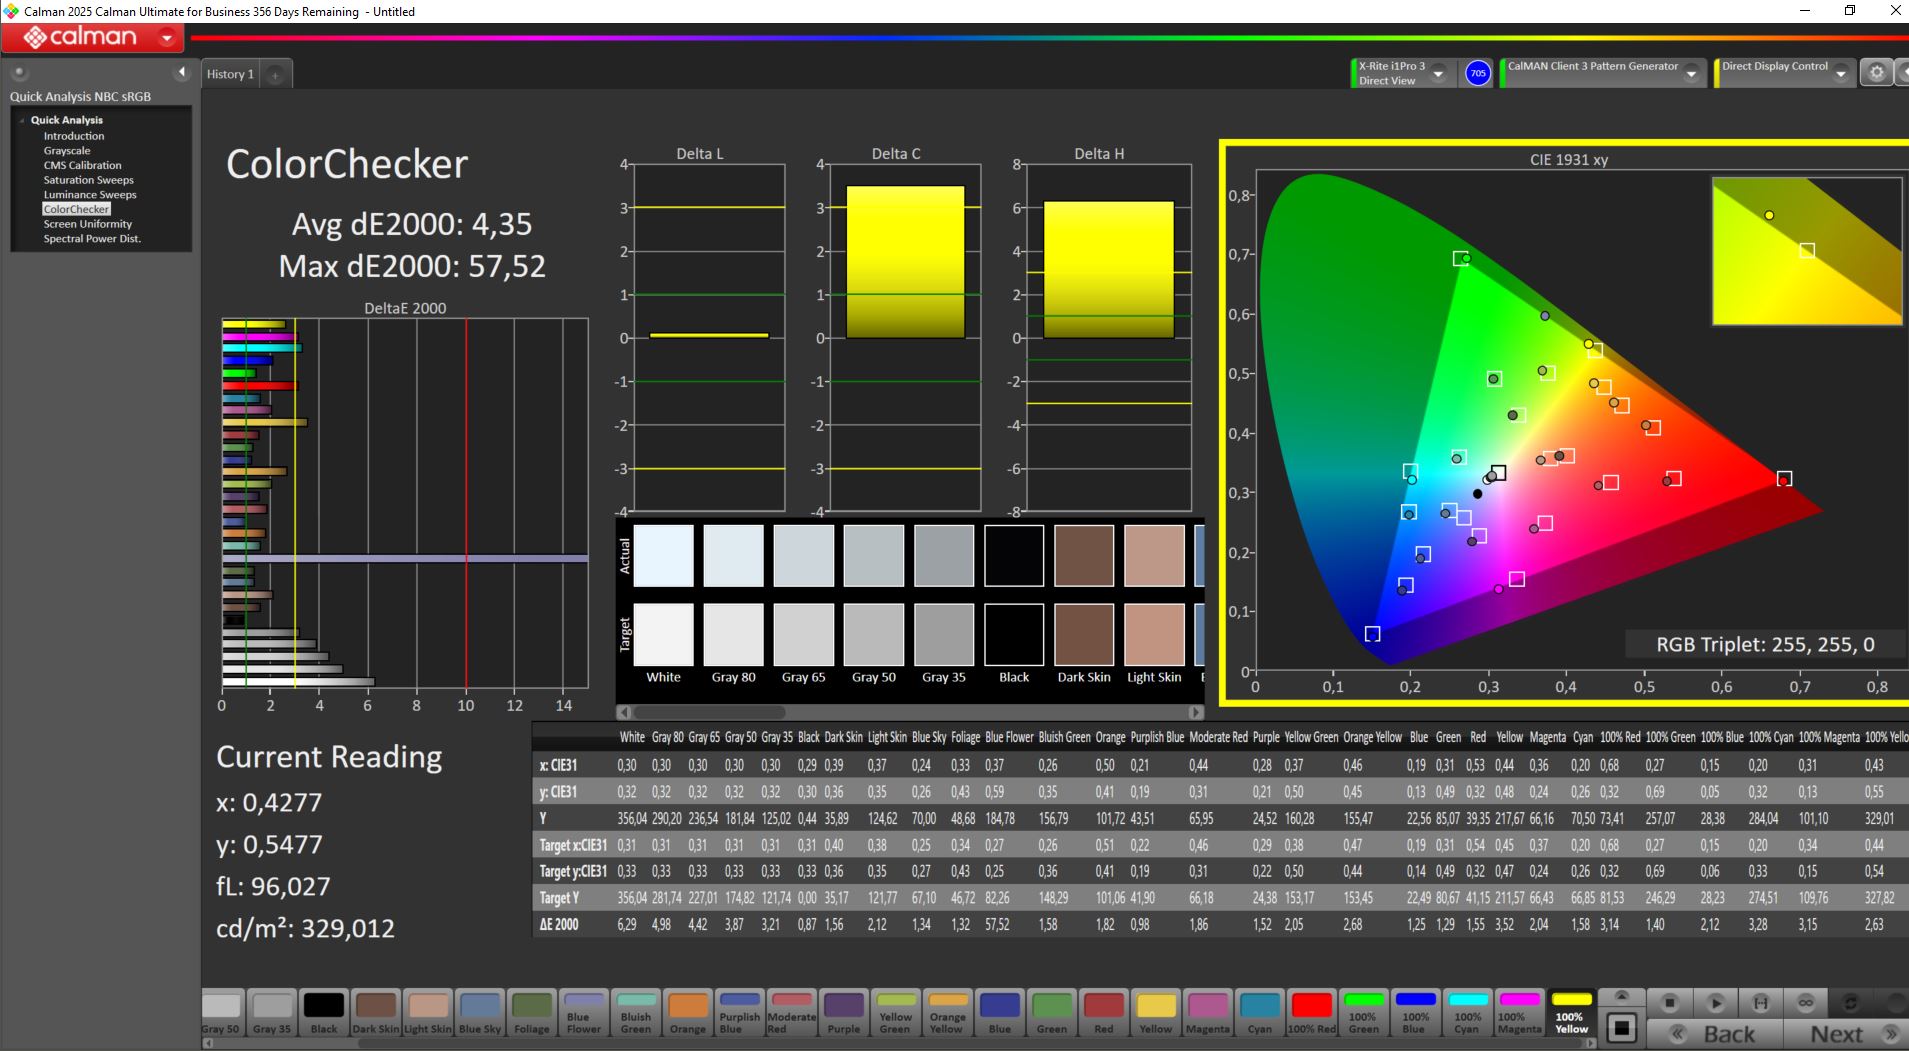The width and height of the screenshot is (1909, 1051).
Task: Open the CalMAN Client 3 Pattern Generator dropdown
Action: (x=1691, y=73)
